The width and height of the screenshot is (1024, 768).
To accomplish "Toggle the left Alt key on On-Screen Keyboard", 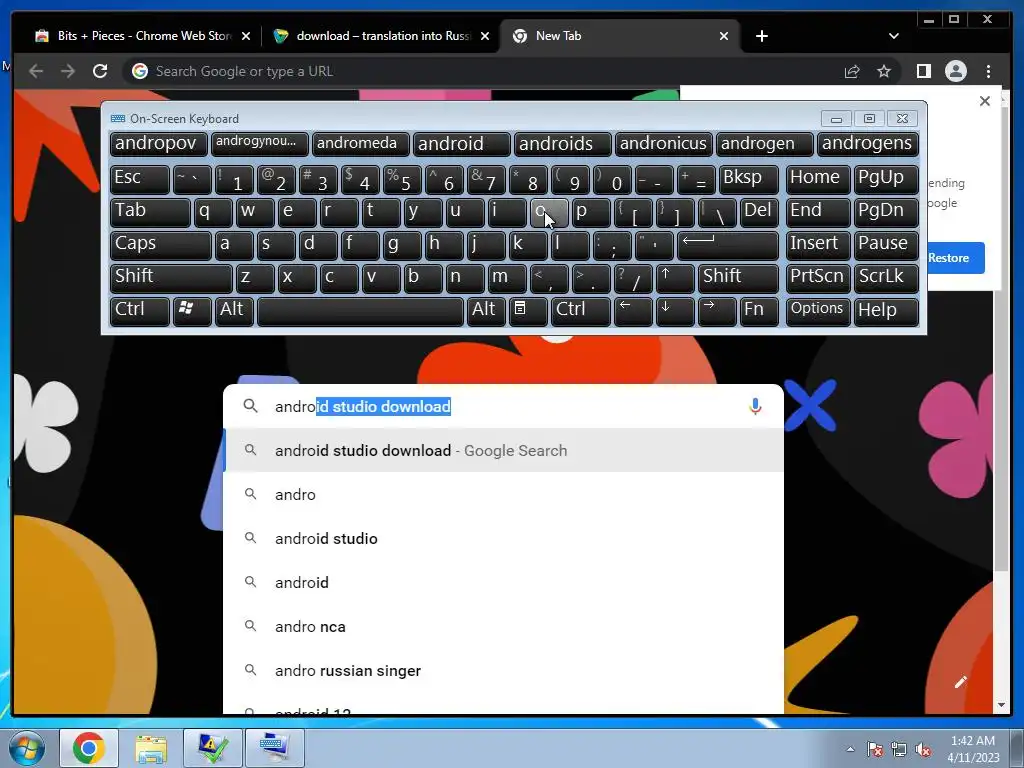I will pos(234,310).
